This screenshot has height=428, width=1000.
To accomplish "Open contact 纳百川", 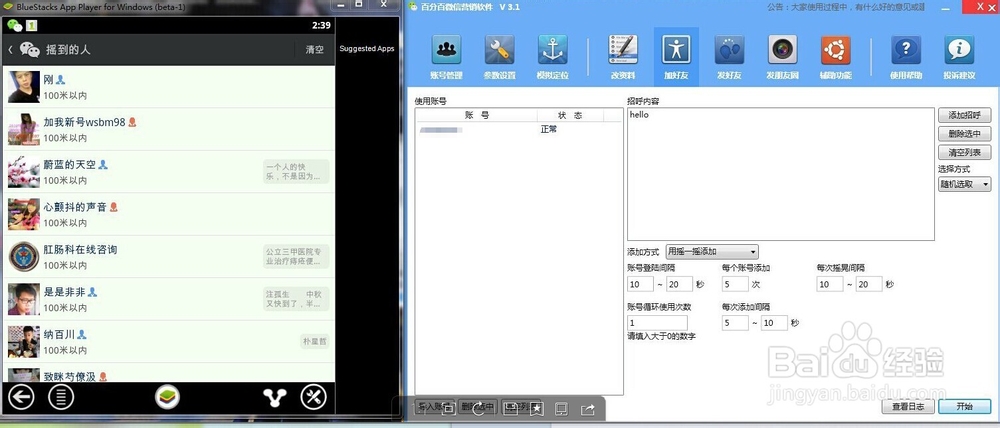I will [169, 342].
